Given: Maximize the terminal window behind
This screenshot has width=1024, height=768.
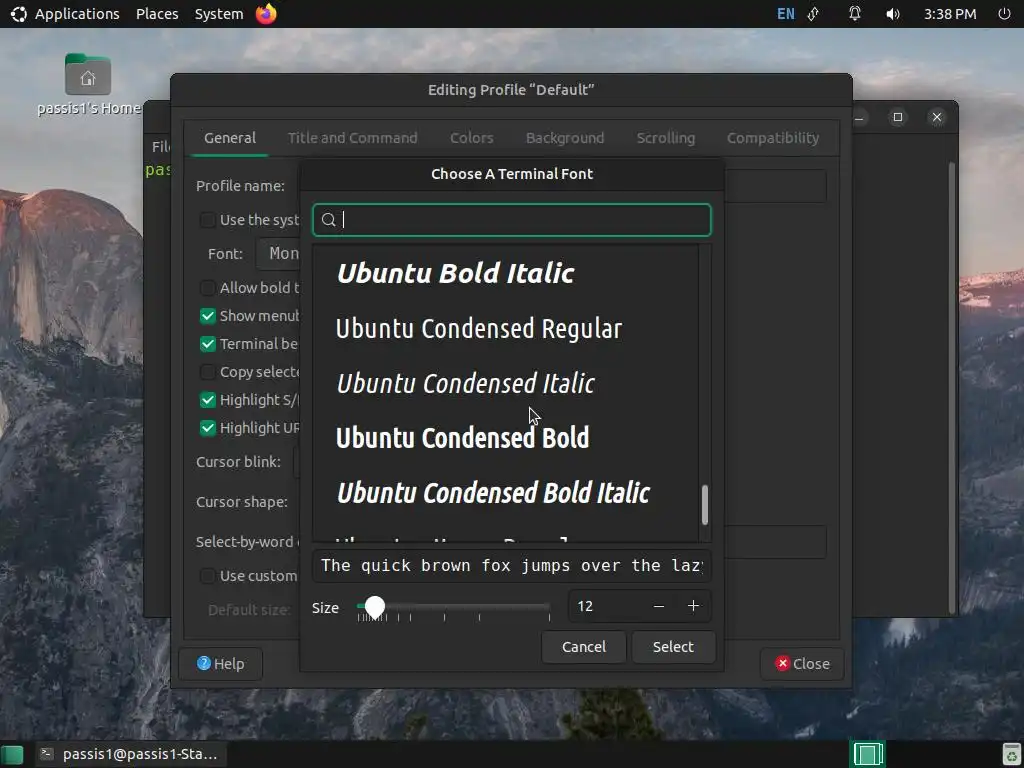Looking at the screenshot, I should 898,117.
